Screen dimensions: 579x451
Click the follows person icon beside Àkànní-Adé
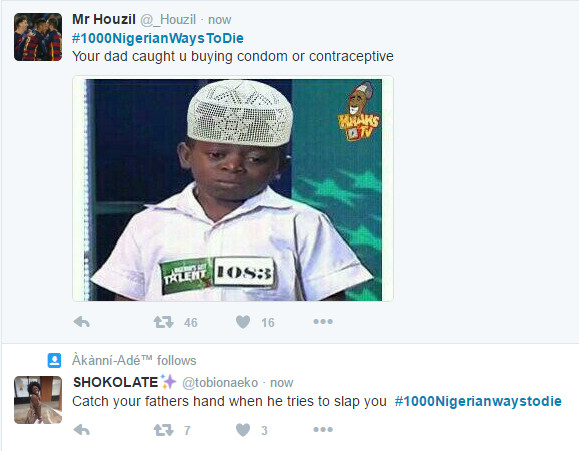pyautogui.click(x=54, y=360)
